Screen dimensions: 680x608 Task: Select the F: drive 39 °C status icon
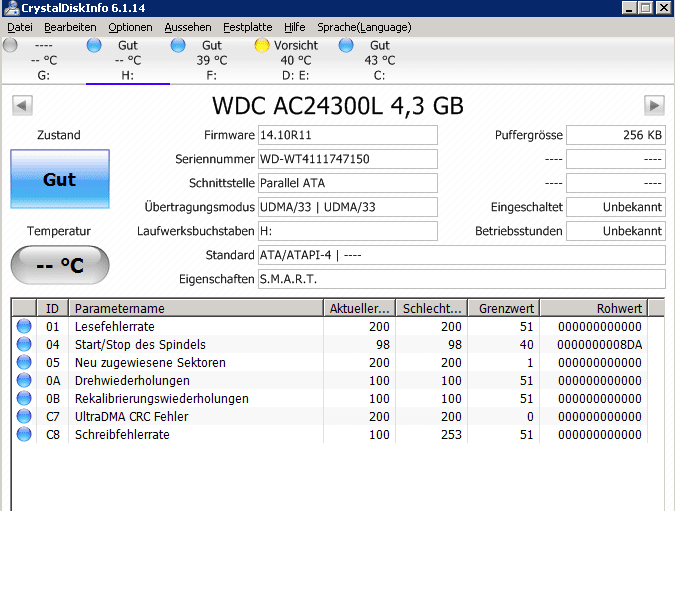[178, 45]
